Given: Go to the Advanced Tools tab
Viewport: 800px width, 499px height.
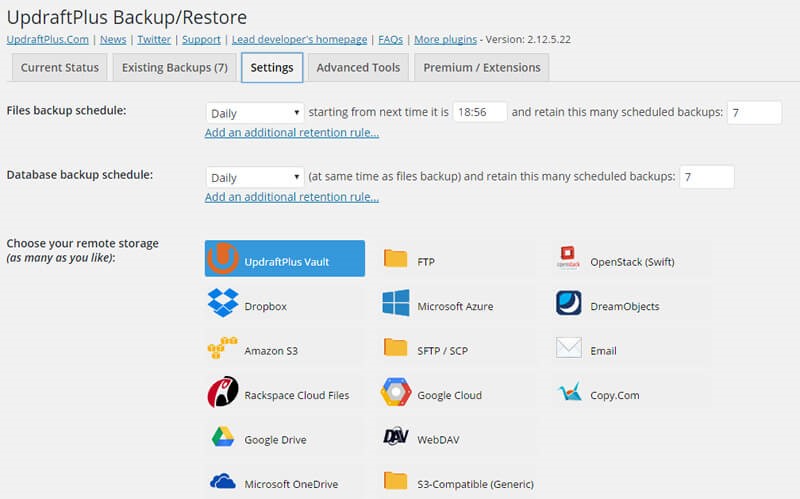Looking at the screenshot, I should click(x=358, y=68).
